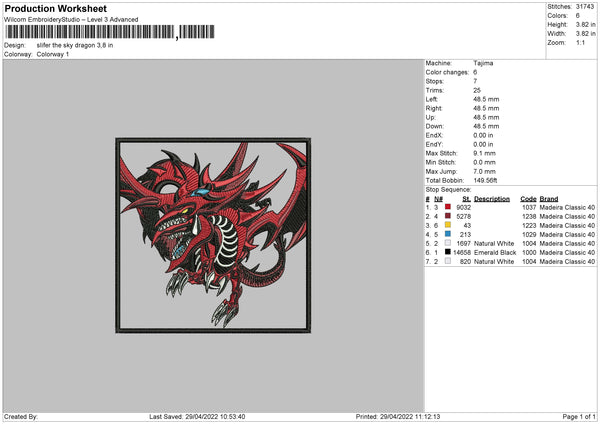
Task: Click Natural White in stop row 7
Action: pyautogui.click(x=494, y=261)
